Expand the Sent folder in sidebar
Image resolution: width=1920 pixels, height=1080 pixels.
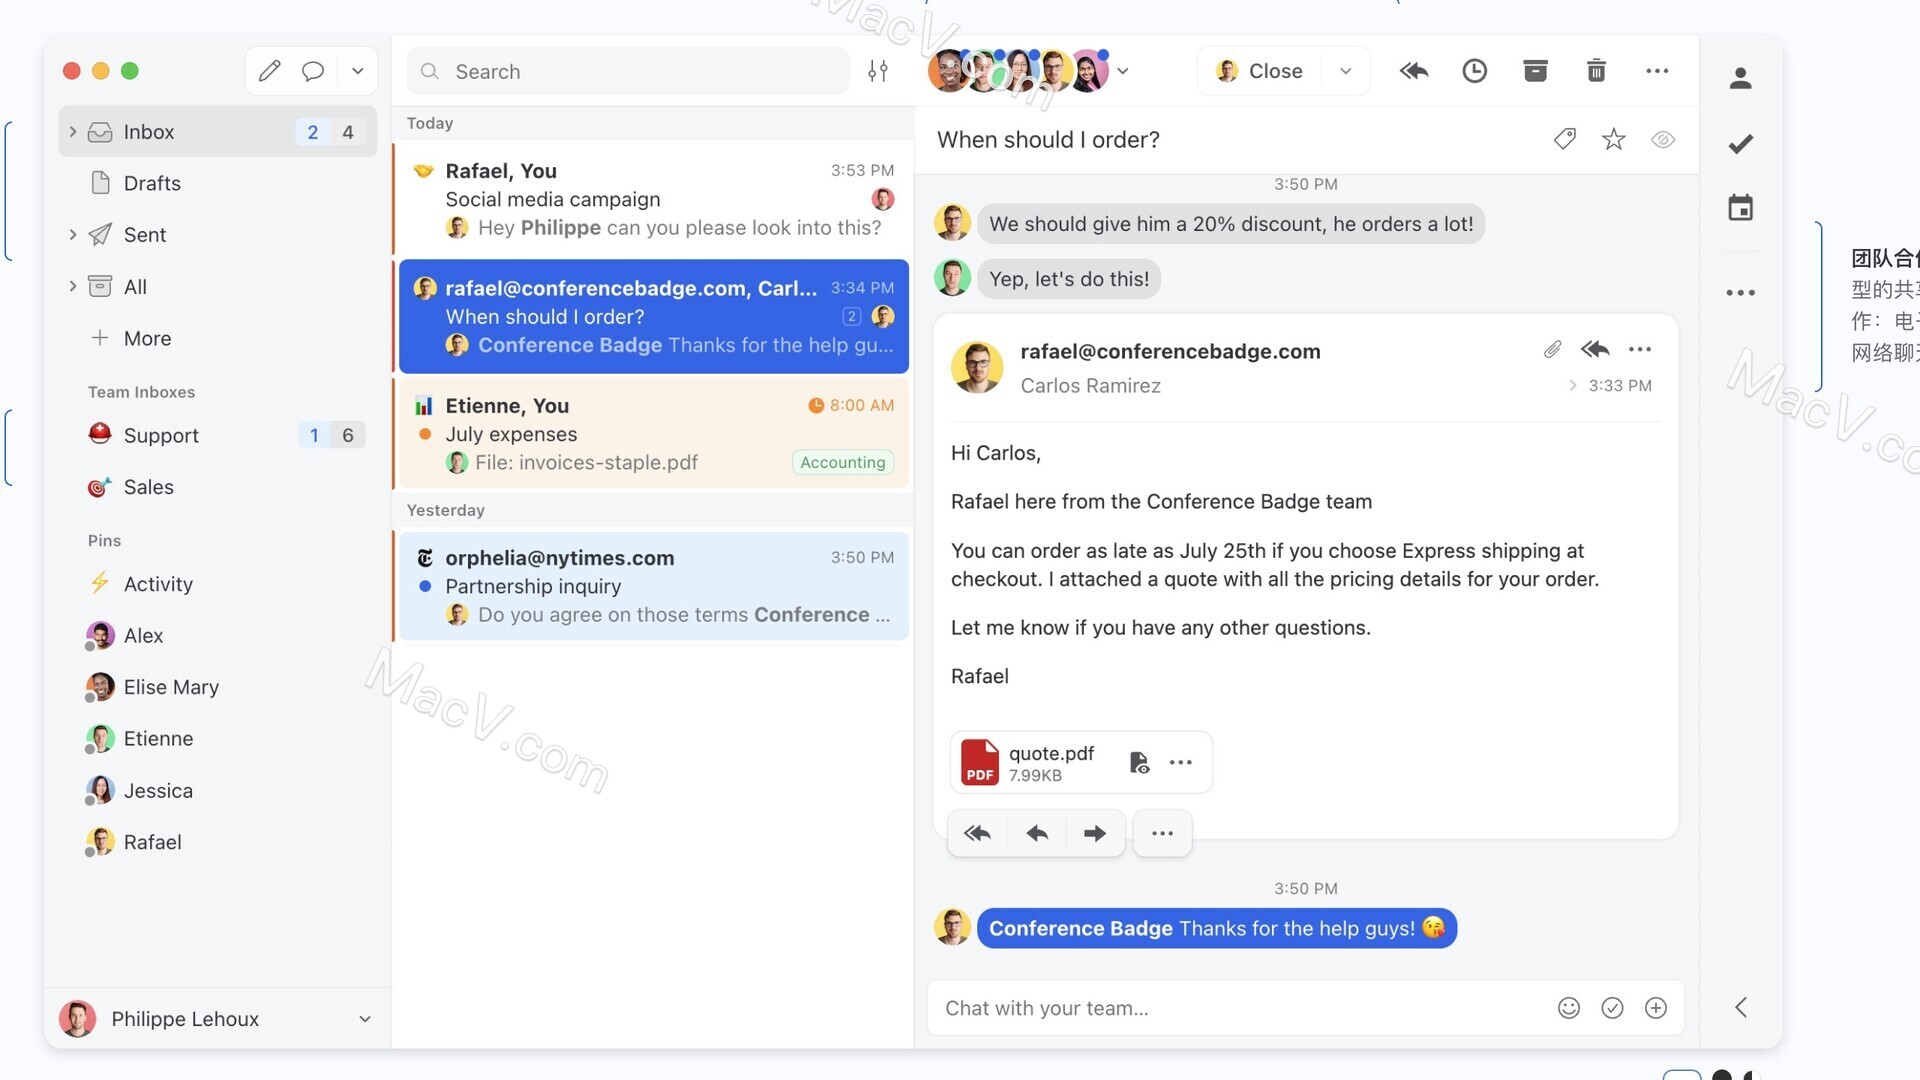click(71, 235)
